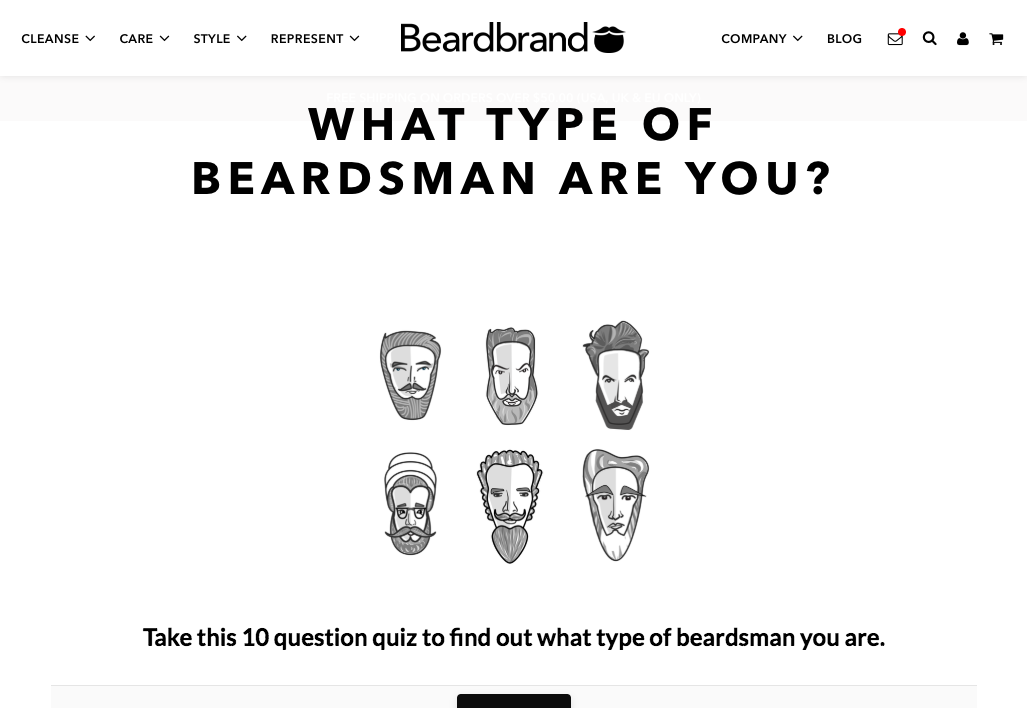Select the top-middle frowning beardsman illustration

(x=511, y=376)
